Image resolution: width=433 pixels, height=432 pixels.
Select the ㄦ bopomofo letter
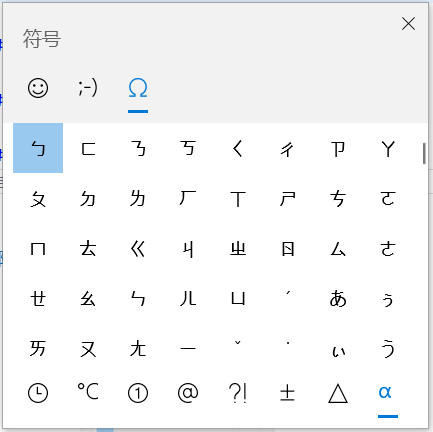[188, 298]
